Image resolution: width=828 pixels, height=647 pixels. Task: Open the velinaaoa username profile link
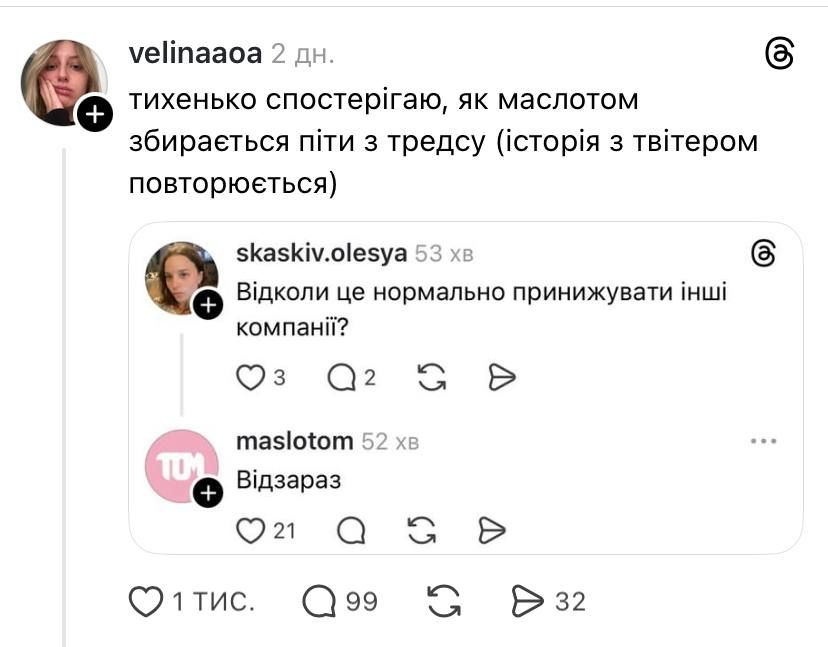point(195,53)
